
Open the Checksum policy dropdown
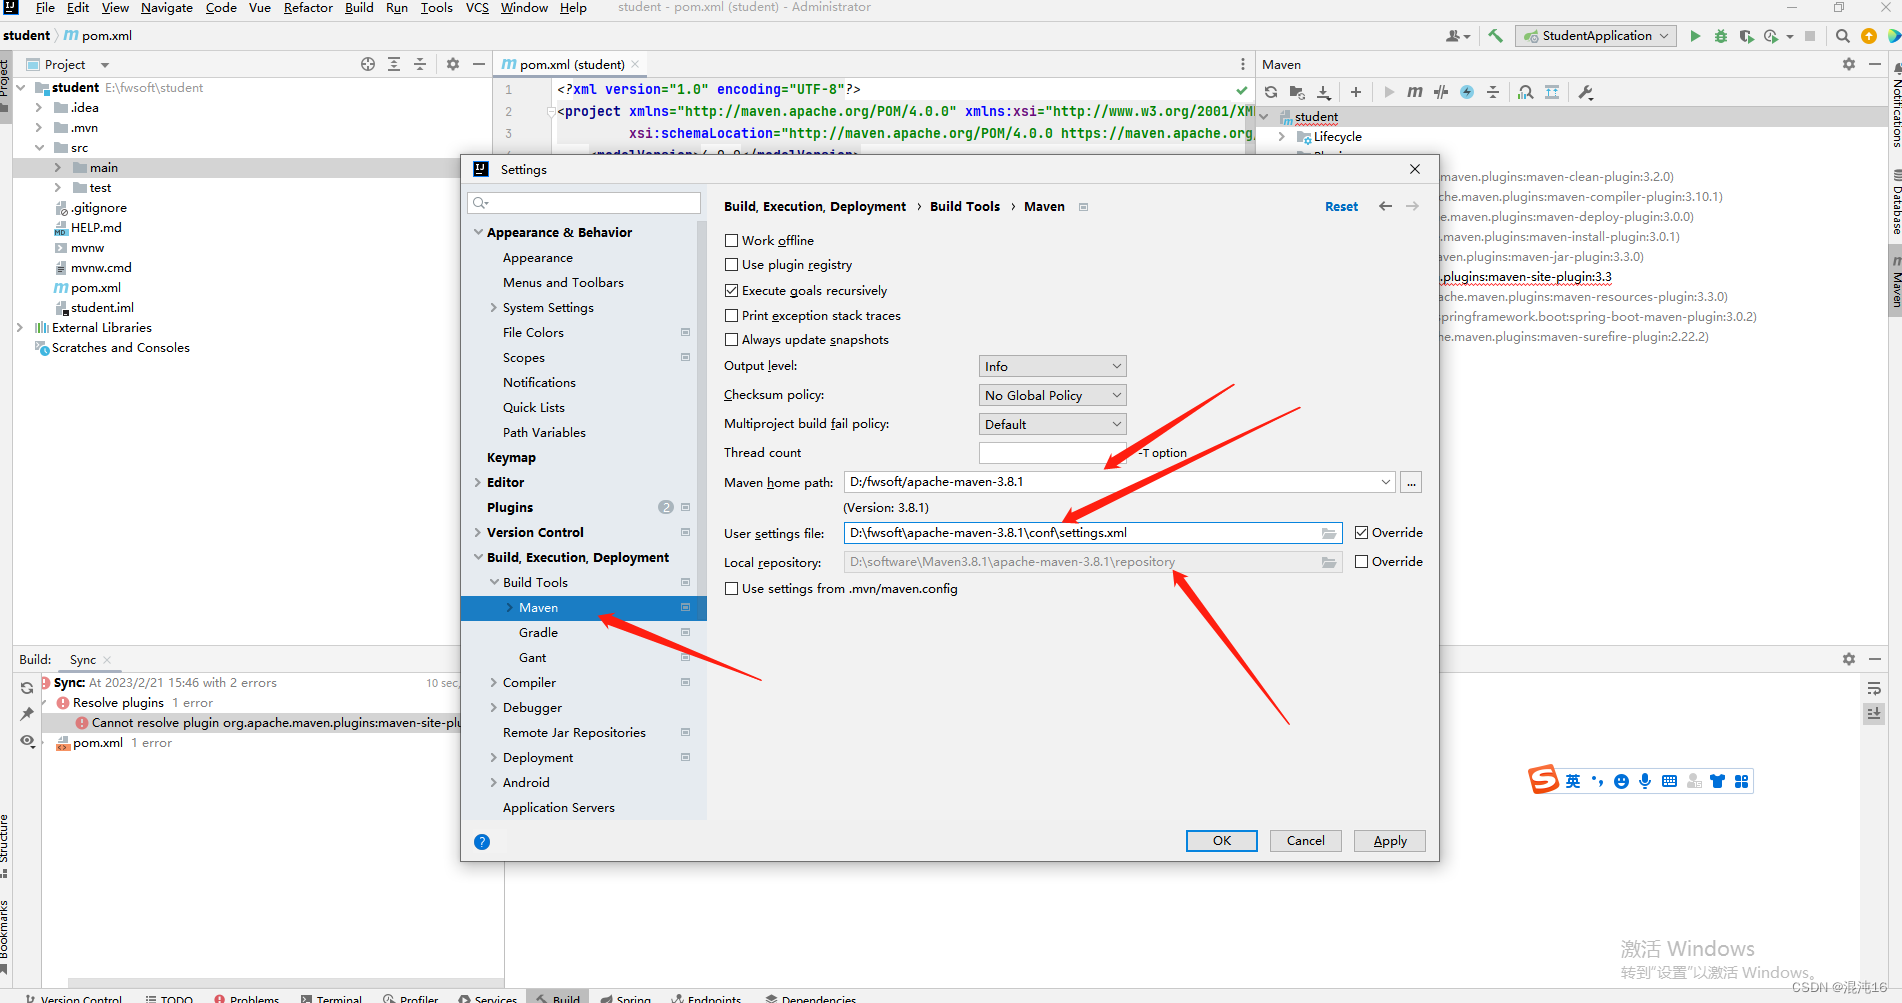1051,394
